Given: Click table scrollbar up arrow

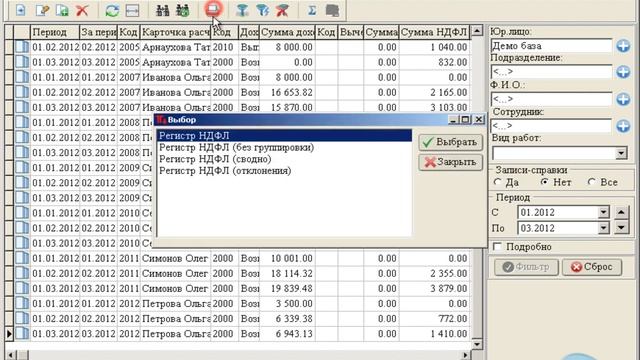Looking at the screenshot, I should pos(477,30).
